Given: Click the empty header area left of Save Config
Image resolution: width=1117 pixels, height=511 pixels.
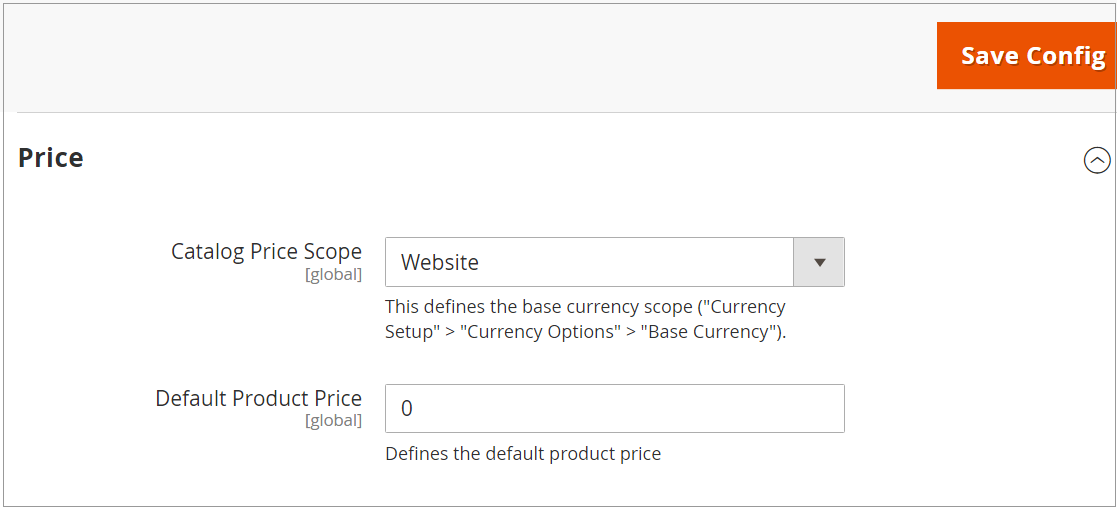Looking at the screenshot, I should pyautogui.click(x=470, y=56).
